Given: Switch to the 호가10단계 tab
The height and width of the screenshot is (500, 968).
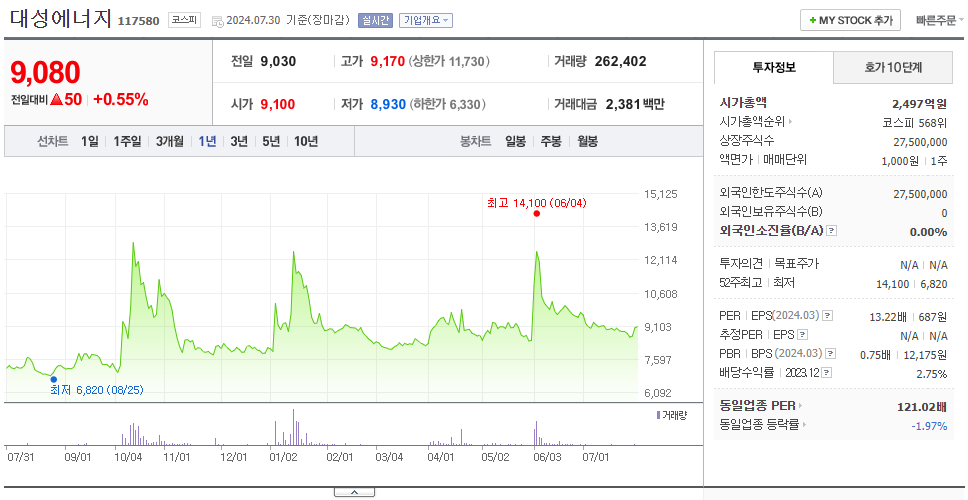Looking at the screenshot, I should pyautogui.click(x=893, y=68).
